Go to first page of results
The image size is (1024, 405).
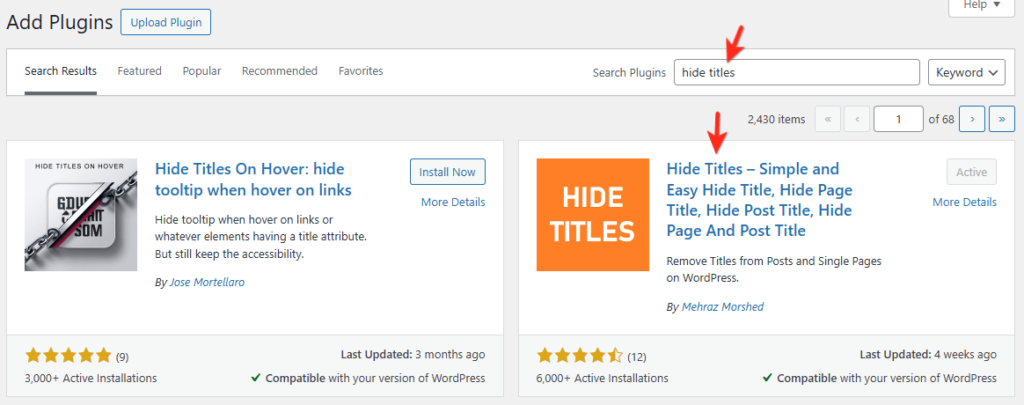click(827, 119)
